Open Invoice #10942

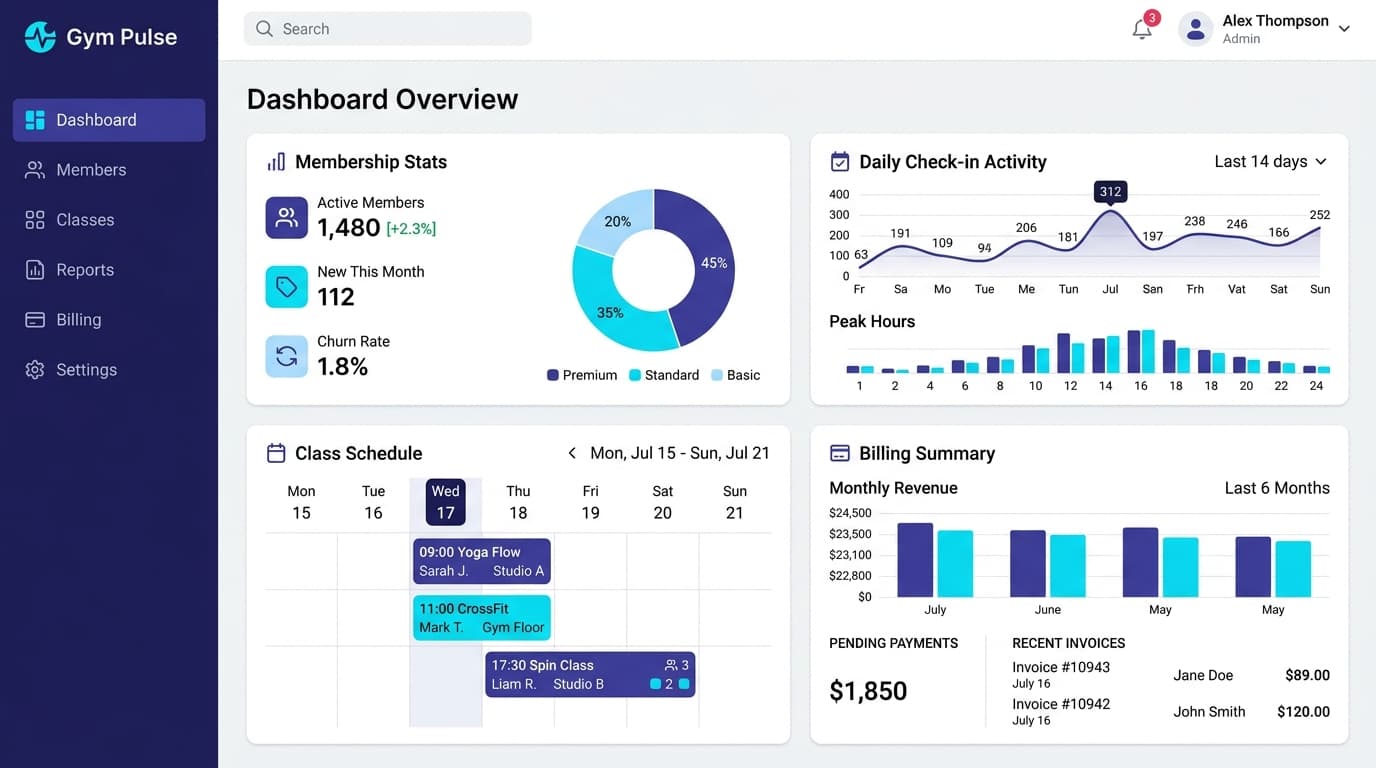tap(1061, 704)
